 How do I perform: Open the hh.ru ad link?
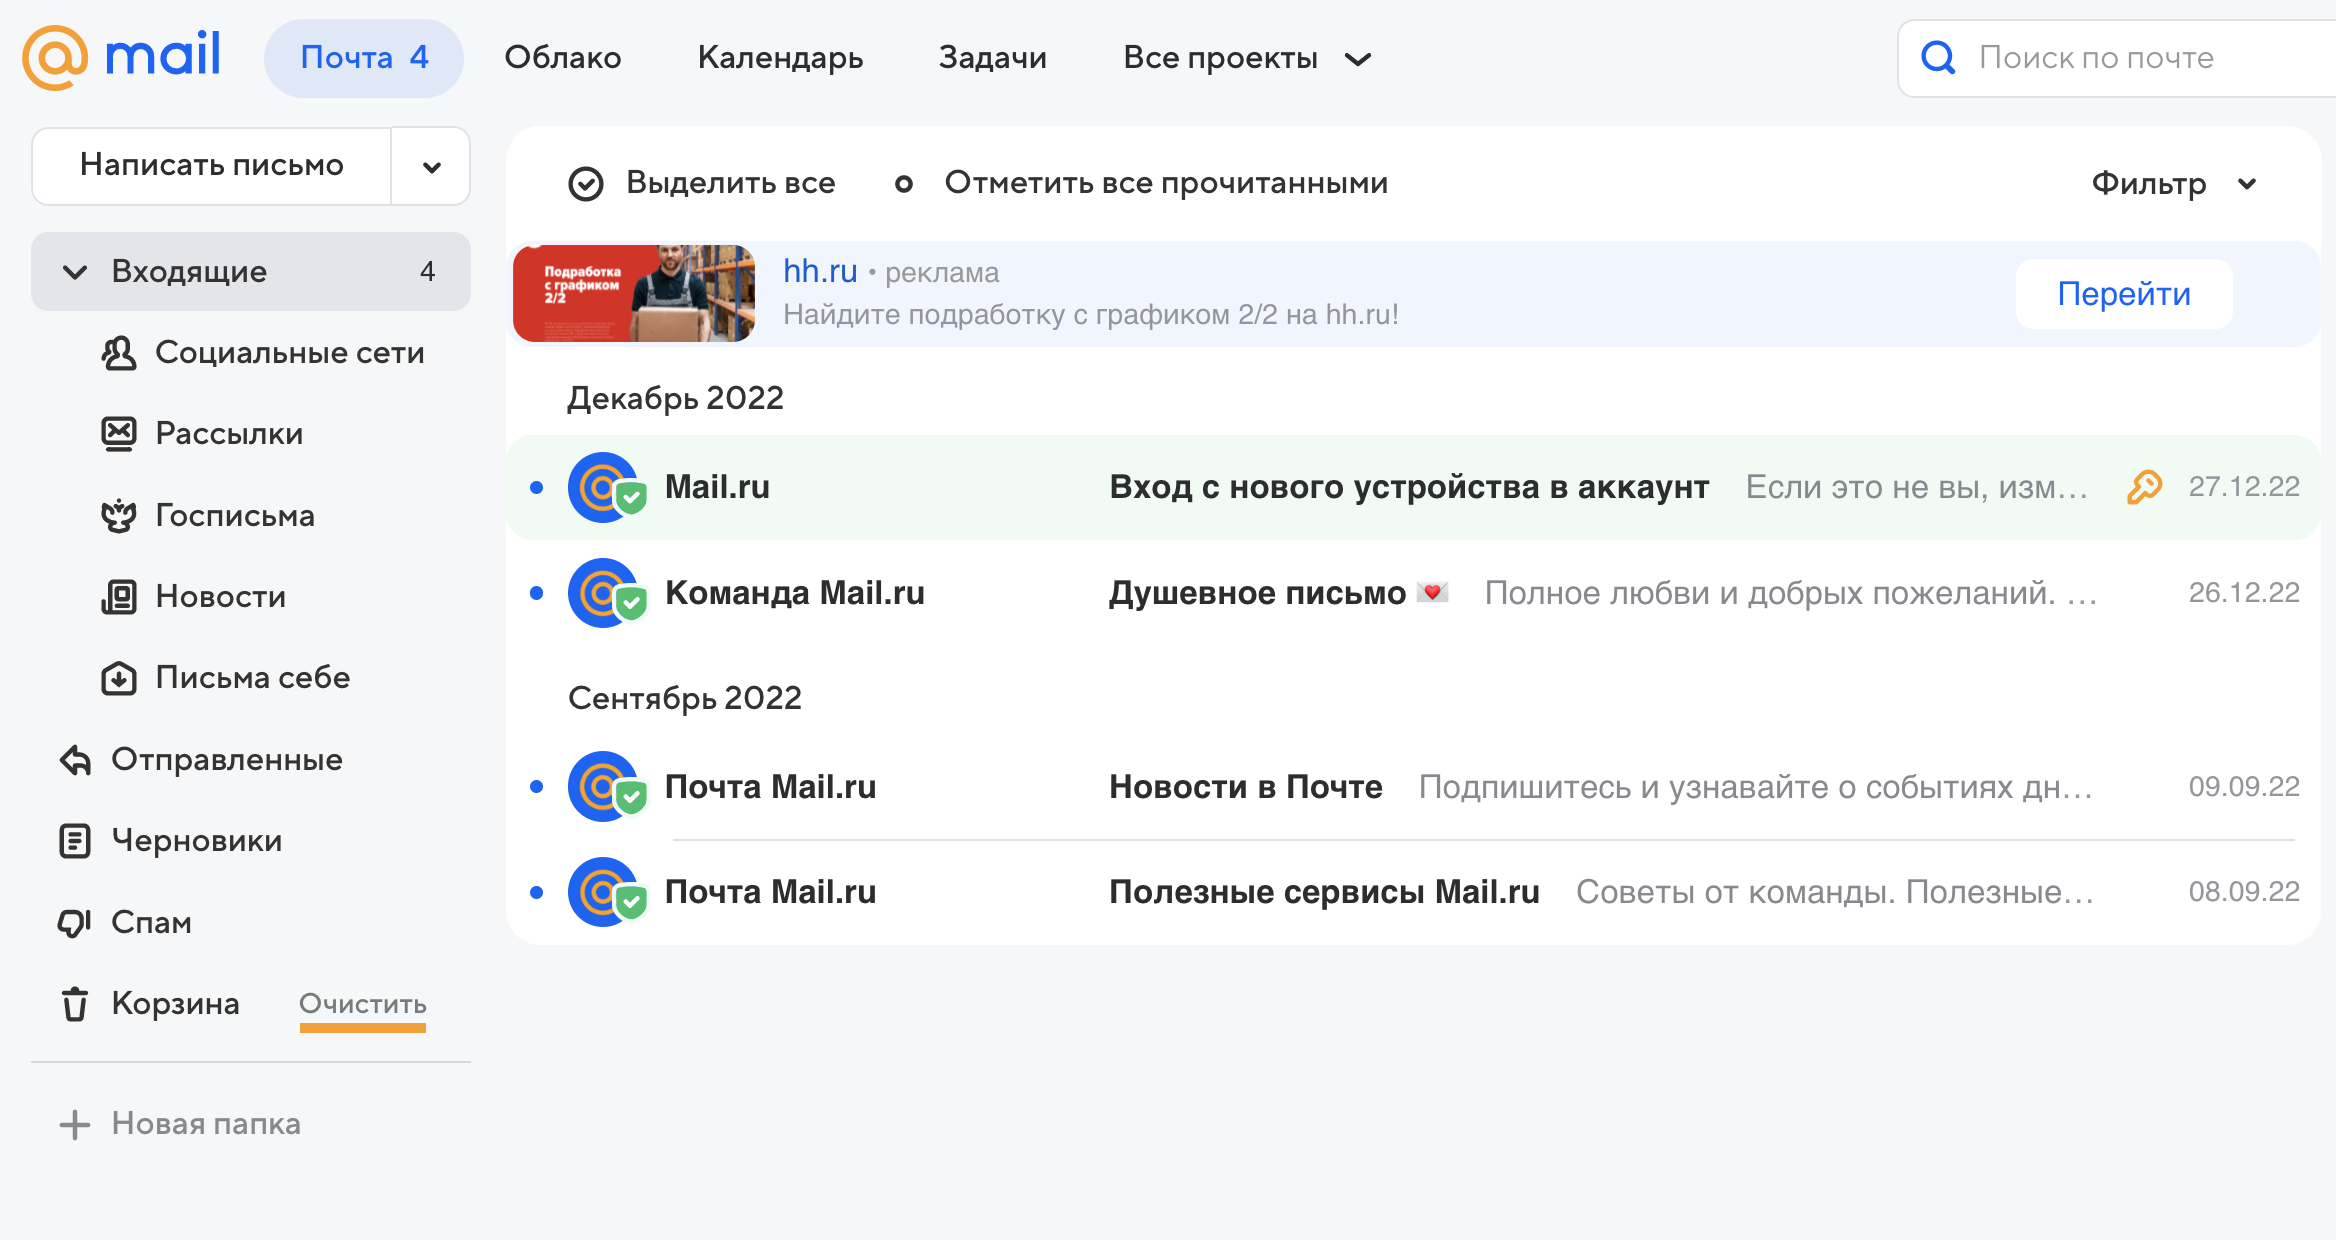click(820, 271)
